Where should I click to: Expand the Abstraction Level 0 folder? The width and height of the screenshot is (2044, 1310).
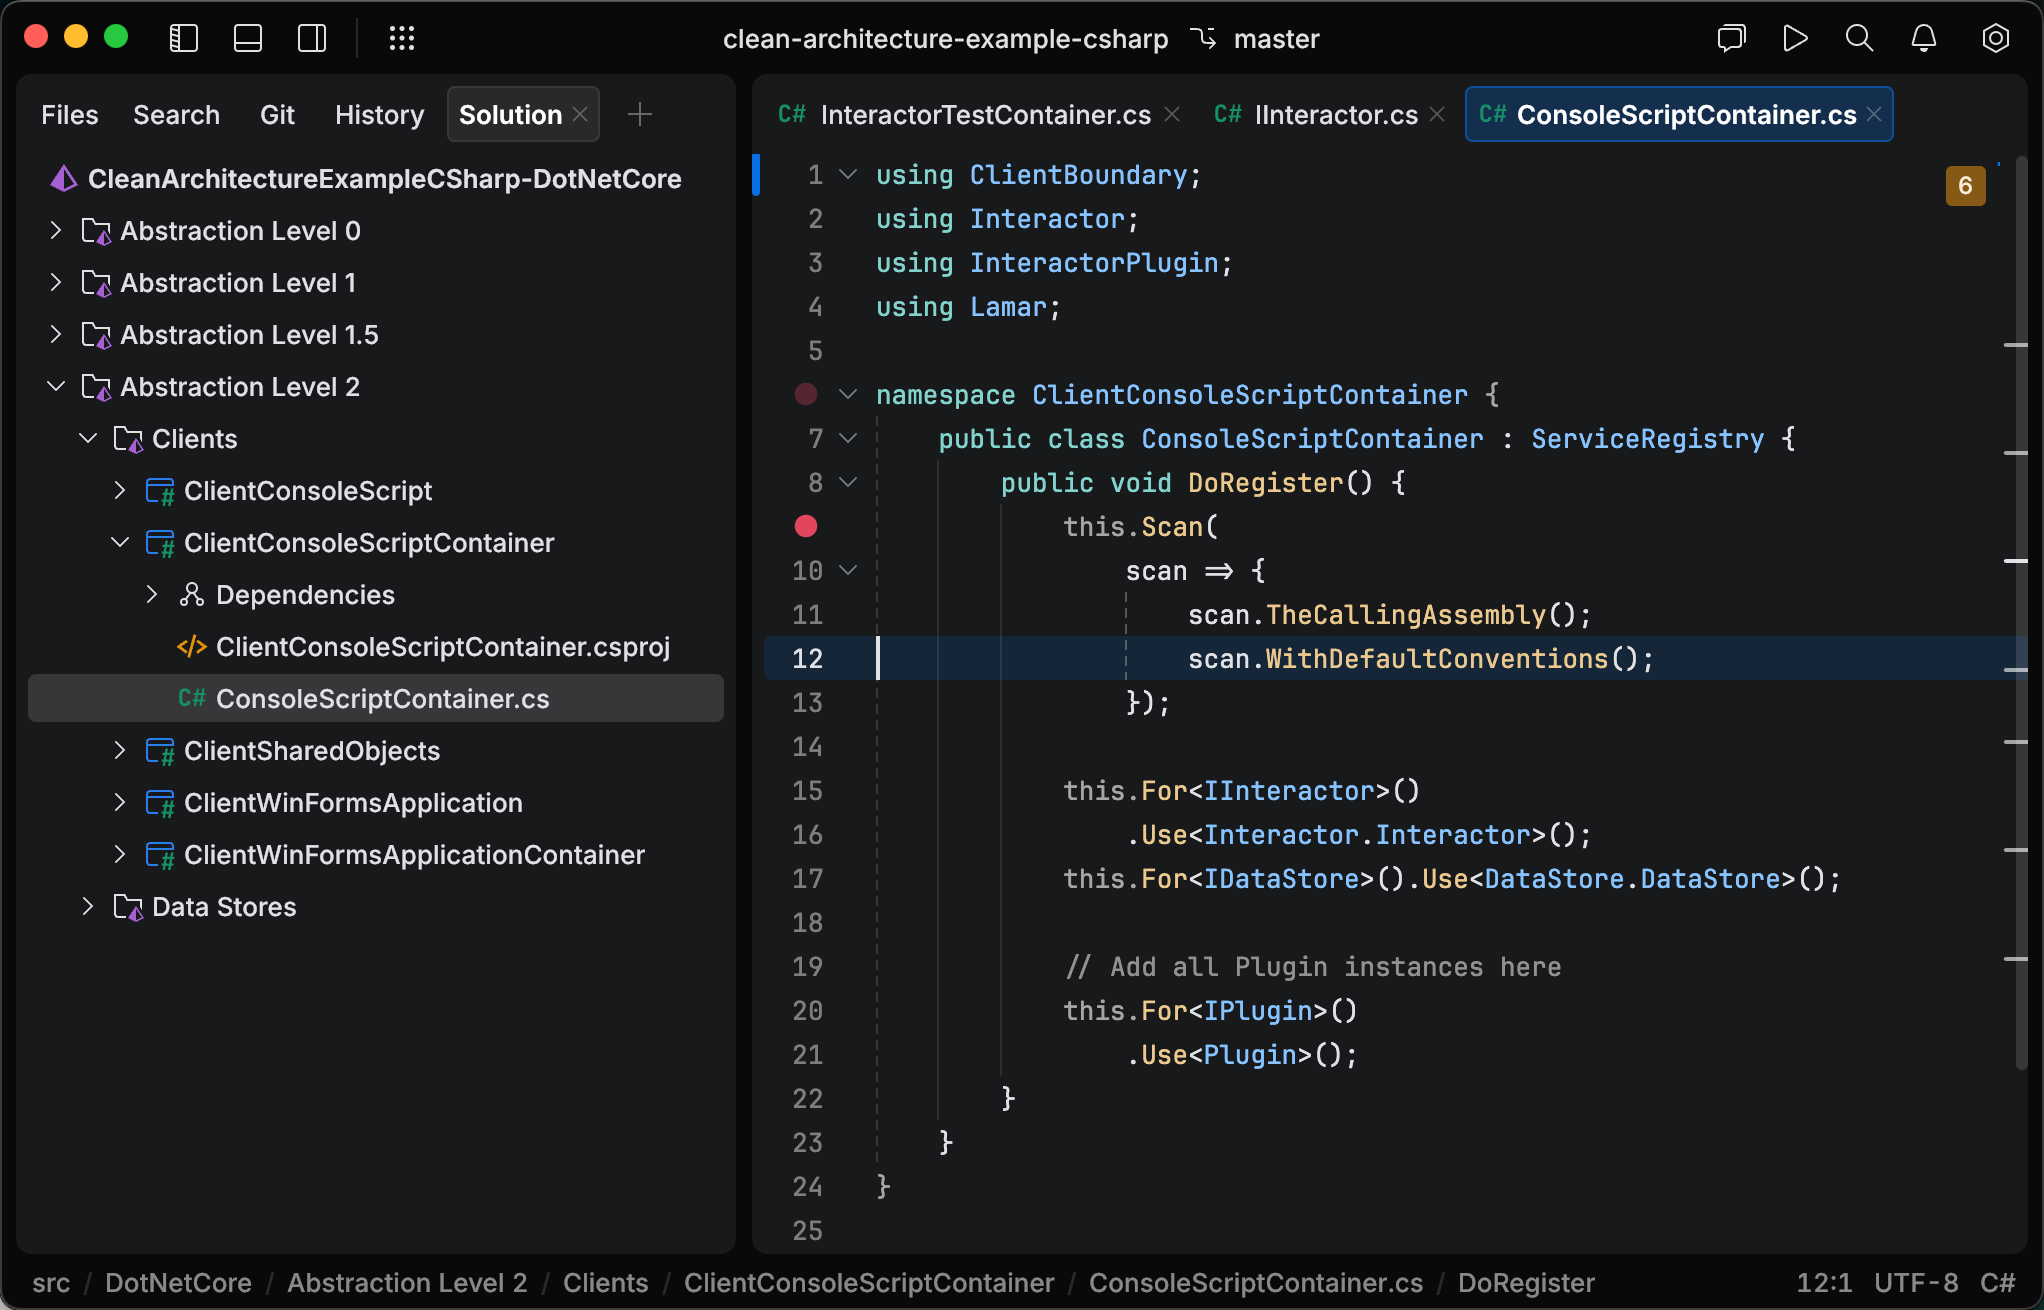click(x=55, y=230)
